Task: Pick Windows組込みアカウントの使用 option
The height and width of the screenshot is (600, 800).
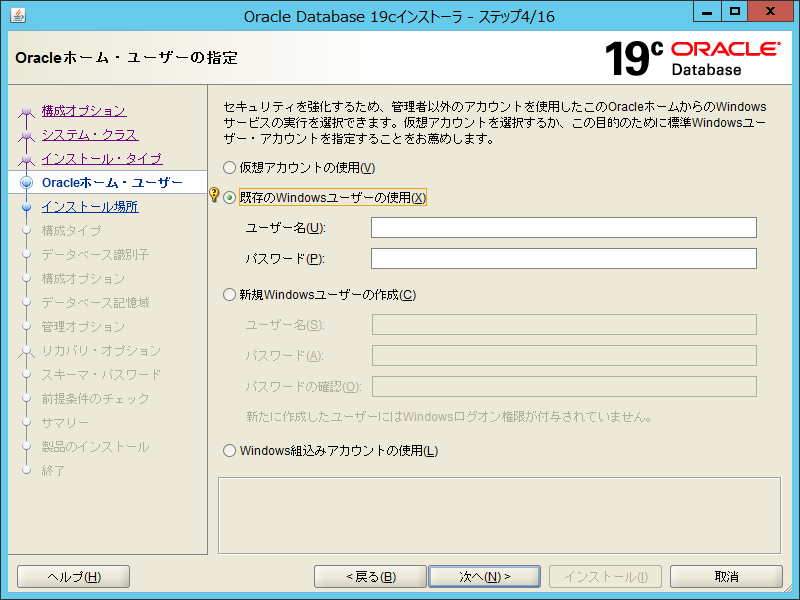Action: click(230, 451)
